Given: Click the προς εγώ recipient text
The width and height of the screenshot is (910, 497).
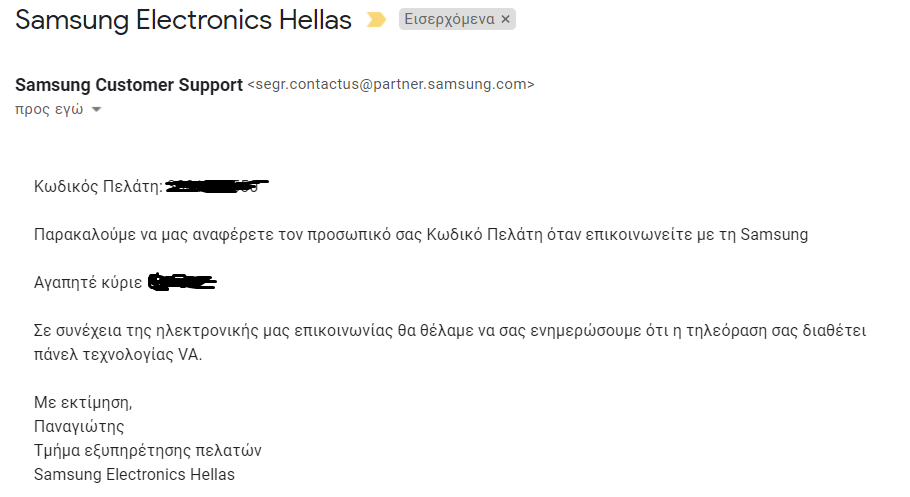Looking at the screenshot, I should (49, 109).
